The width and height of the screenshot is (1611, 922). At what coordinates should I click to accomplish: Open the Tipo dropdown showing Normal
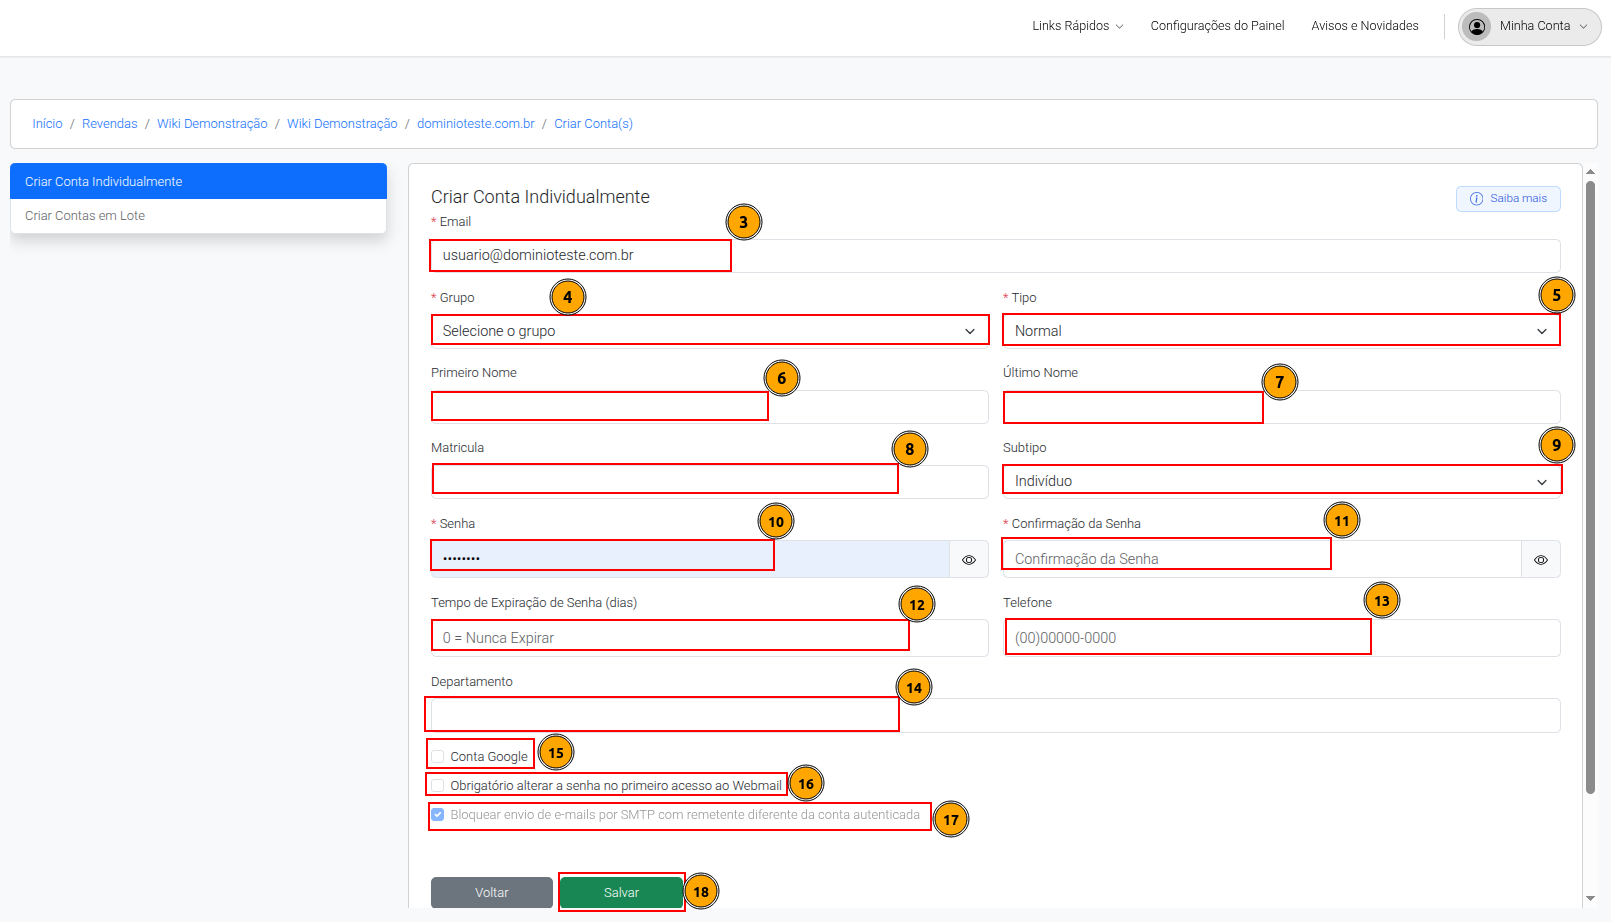pyautogui.click(x=1281, y=331)
